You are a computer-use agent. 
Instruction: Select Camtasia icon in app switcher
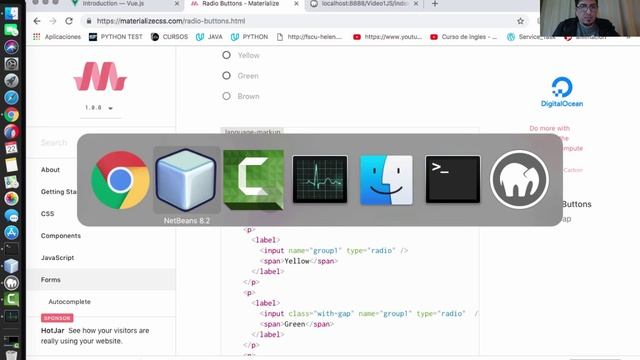click(x=253, y=180)
